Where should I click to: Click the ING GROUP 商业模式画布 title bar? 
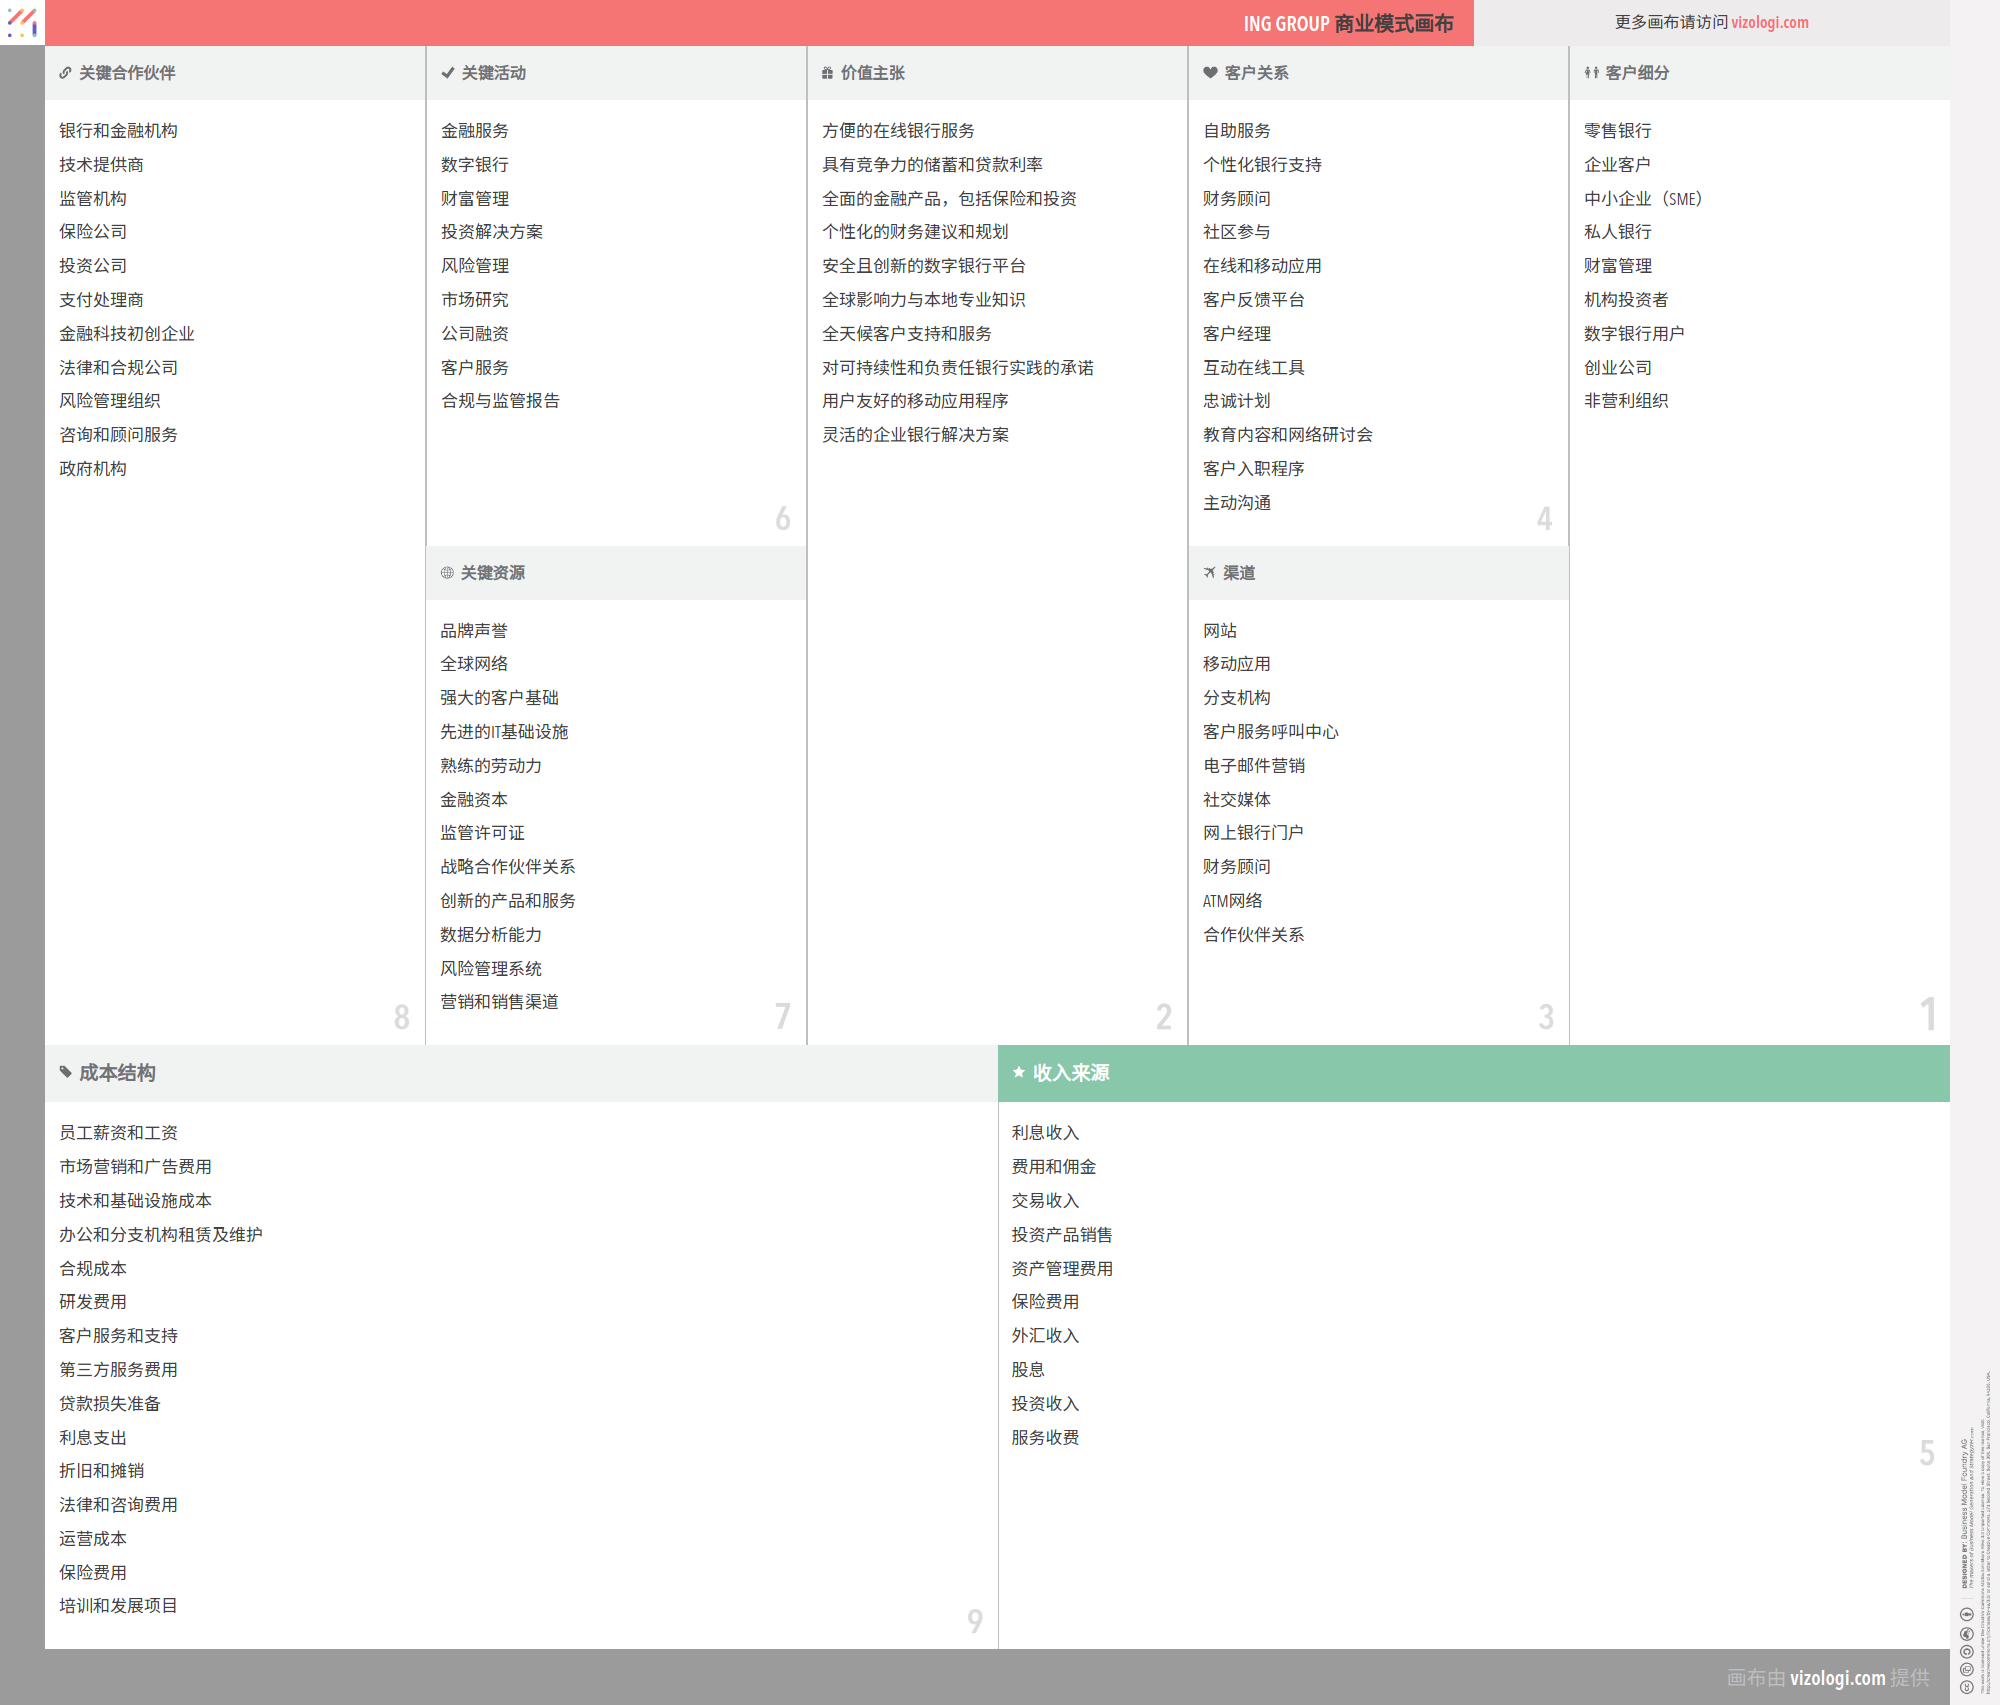point(1347,23)
